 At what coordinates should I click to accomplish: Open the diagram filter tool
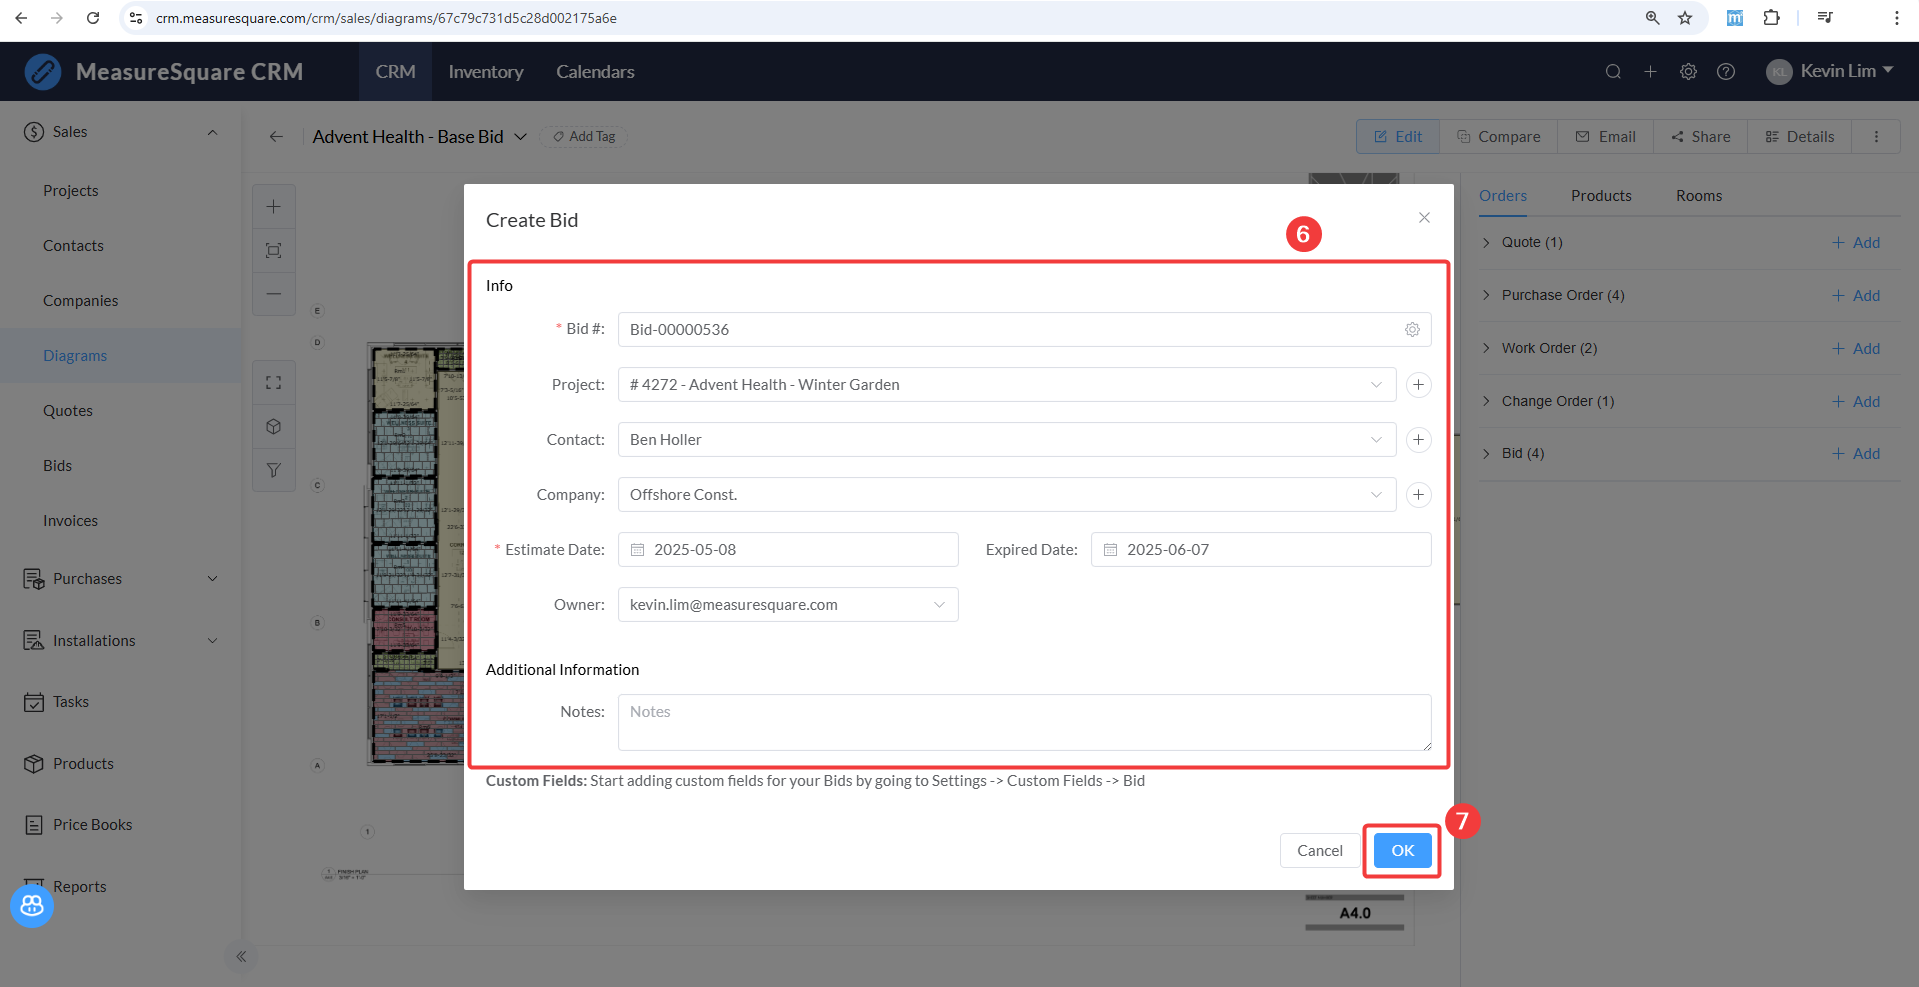tap(273, 470)
